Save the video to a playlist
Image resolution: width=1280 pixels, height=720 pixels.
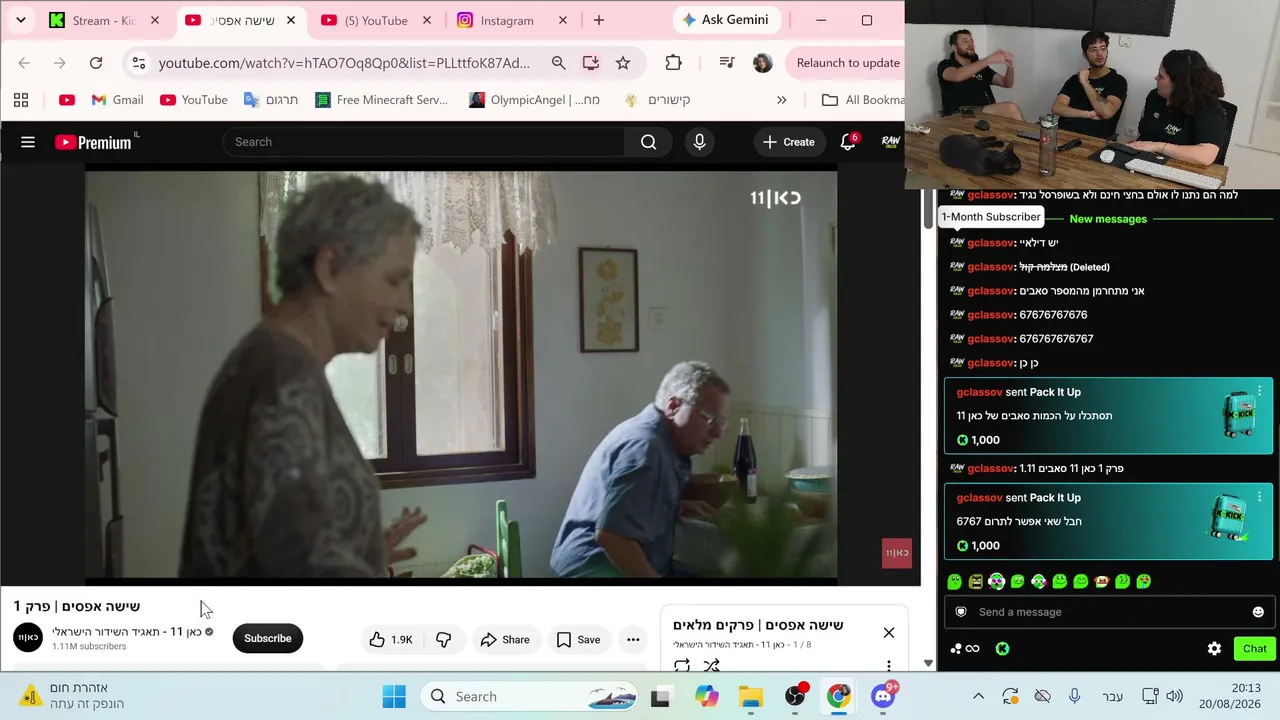coord(578,640)
